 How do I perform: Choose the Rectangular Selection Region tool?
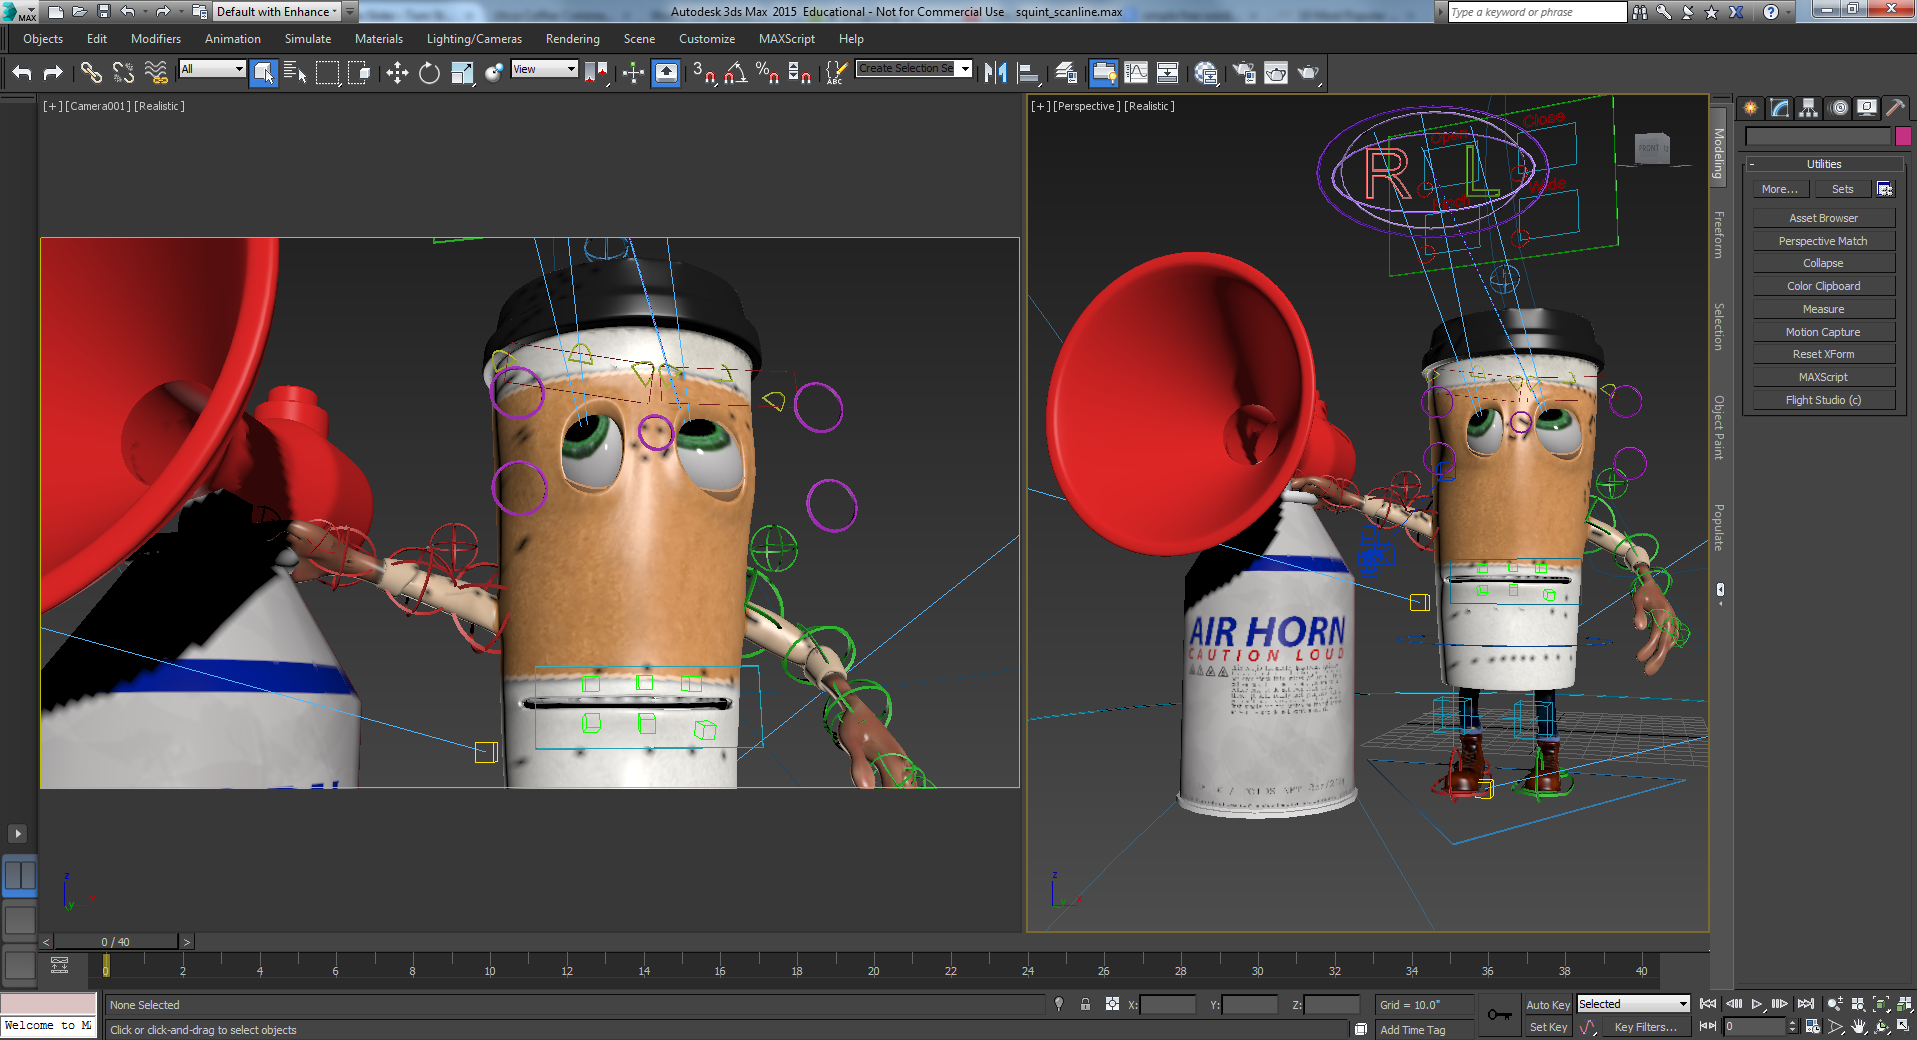[x=327, y=72]
